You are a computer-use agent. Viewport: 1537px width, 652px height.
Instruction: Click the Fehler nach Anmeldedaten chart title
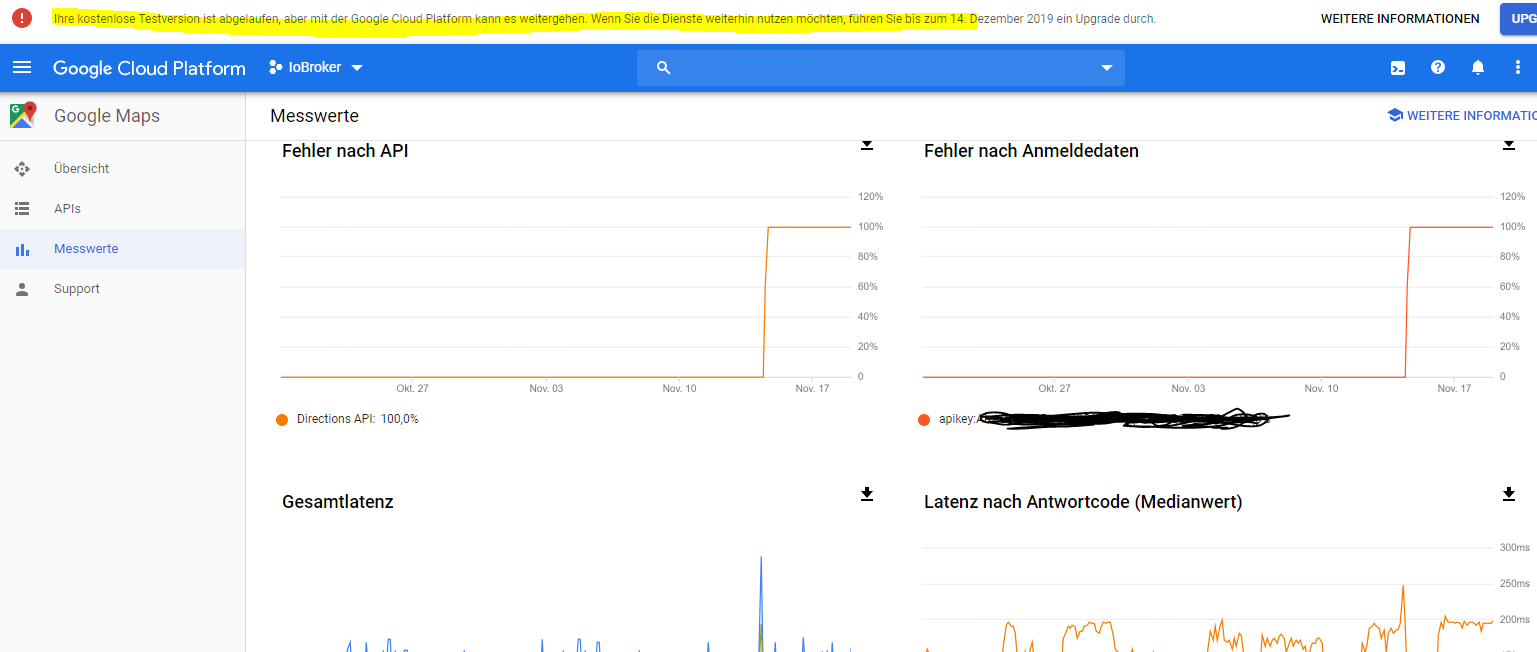coord(1031,151)
